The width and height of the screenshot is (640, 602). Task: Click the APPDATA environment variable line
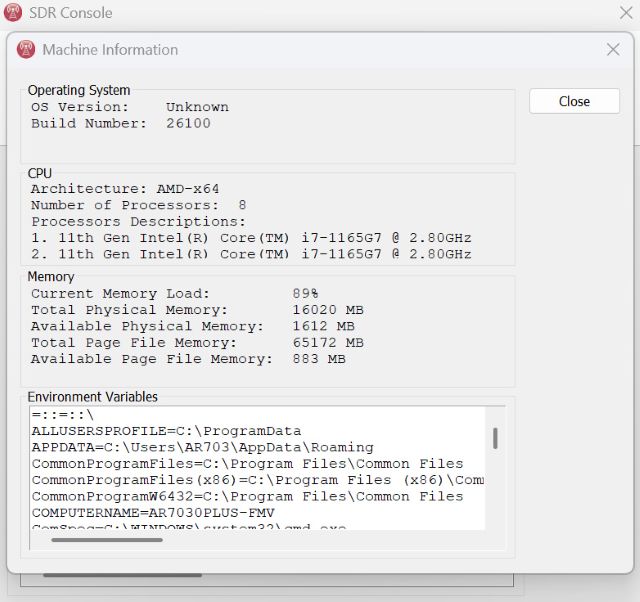pyautogui.click(x=202, y=447)
